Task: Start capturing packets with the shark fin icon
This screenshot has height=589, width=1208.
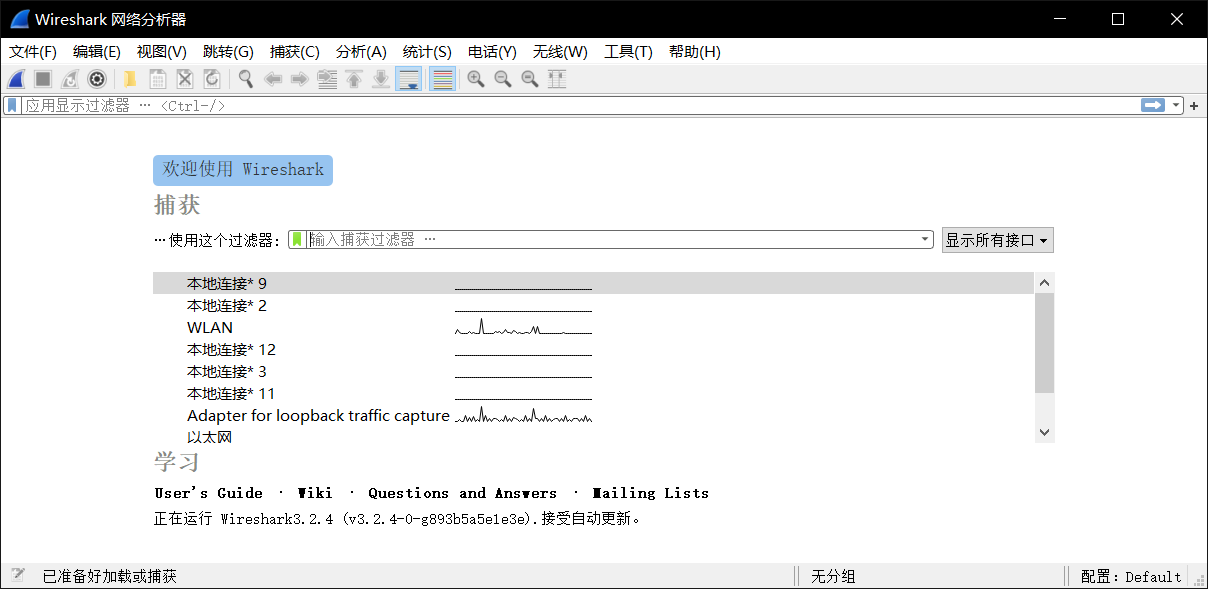Action: pos(16,79)
